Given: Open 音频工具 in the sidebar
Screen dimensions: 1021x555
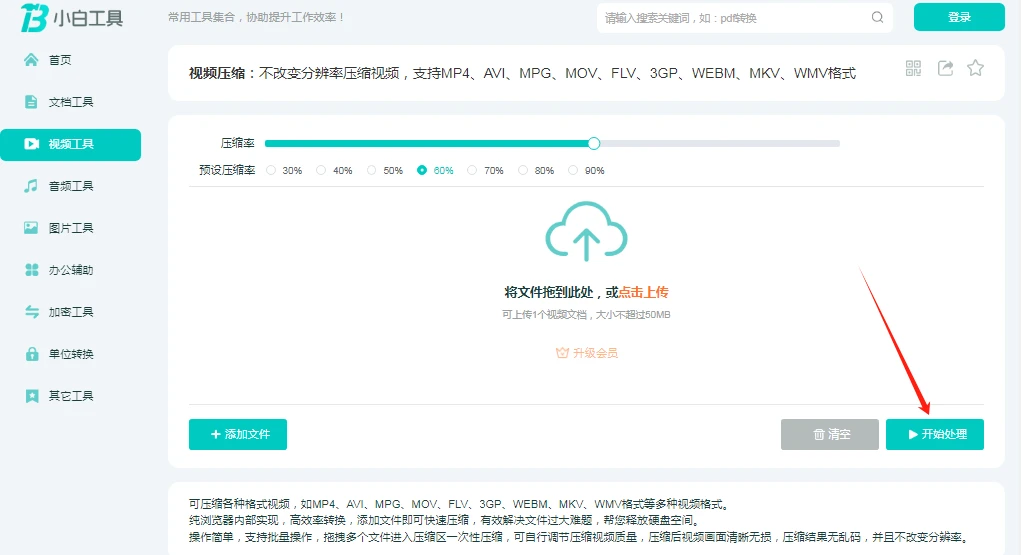Looking at the screenshot, I should tap(70, 186).
